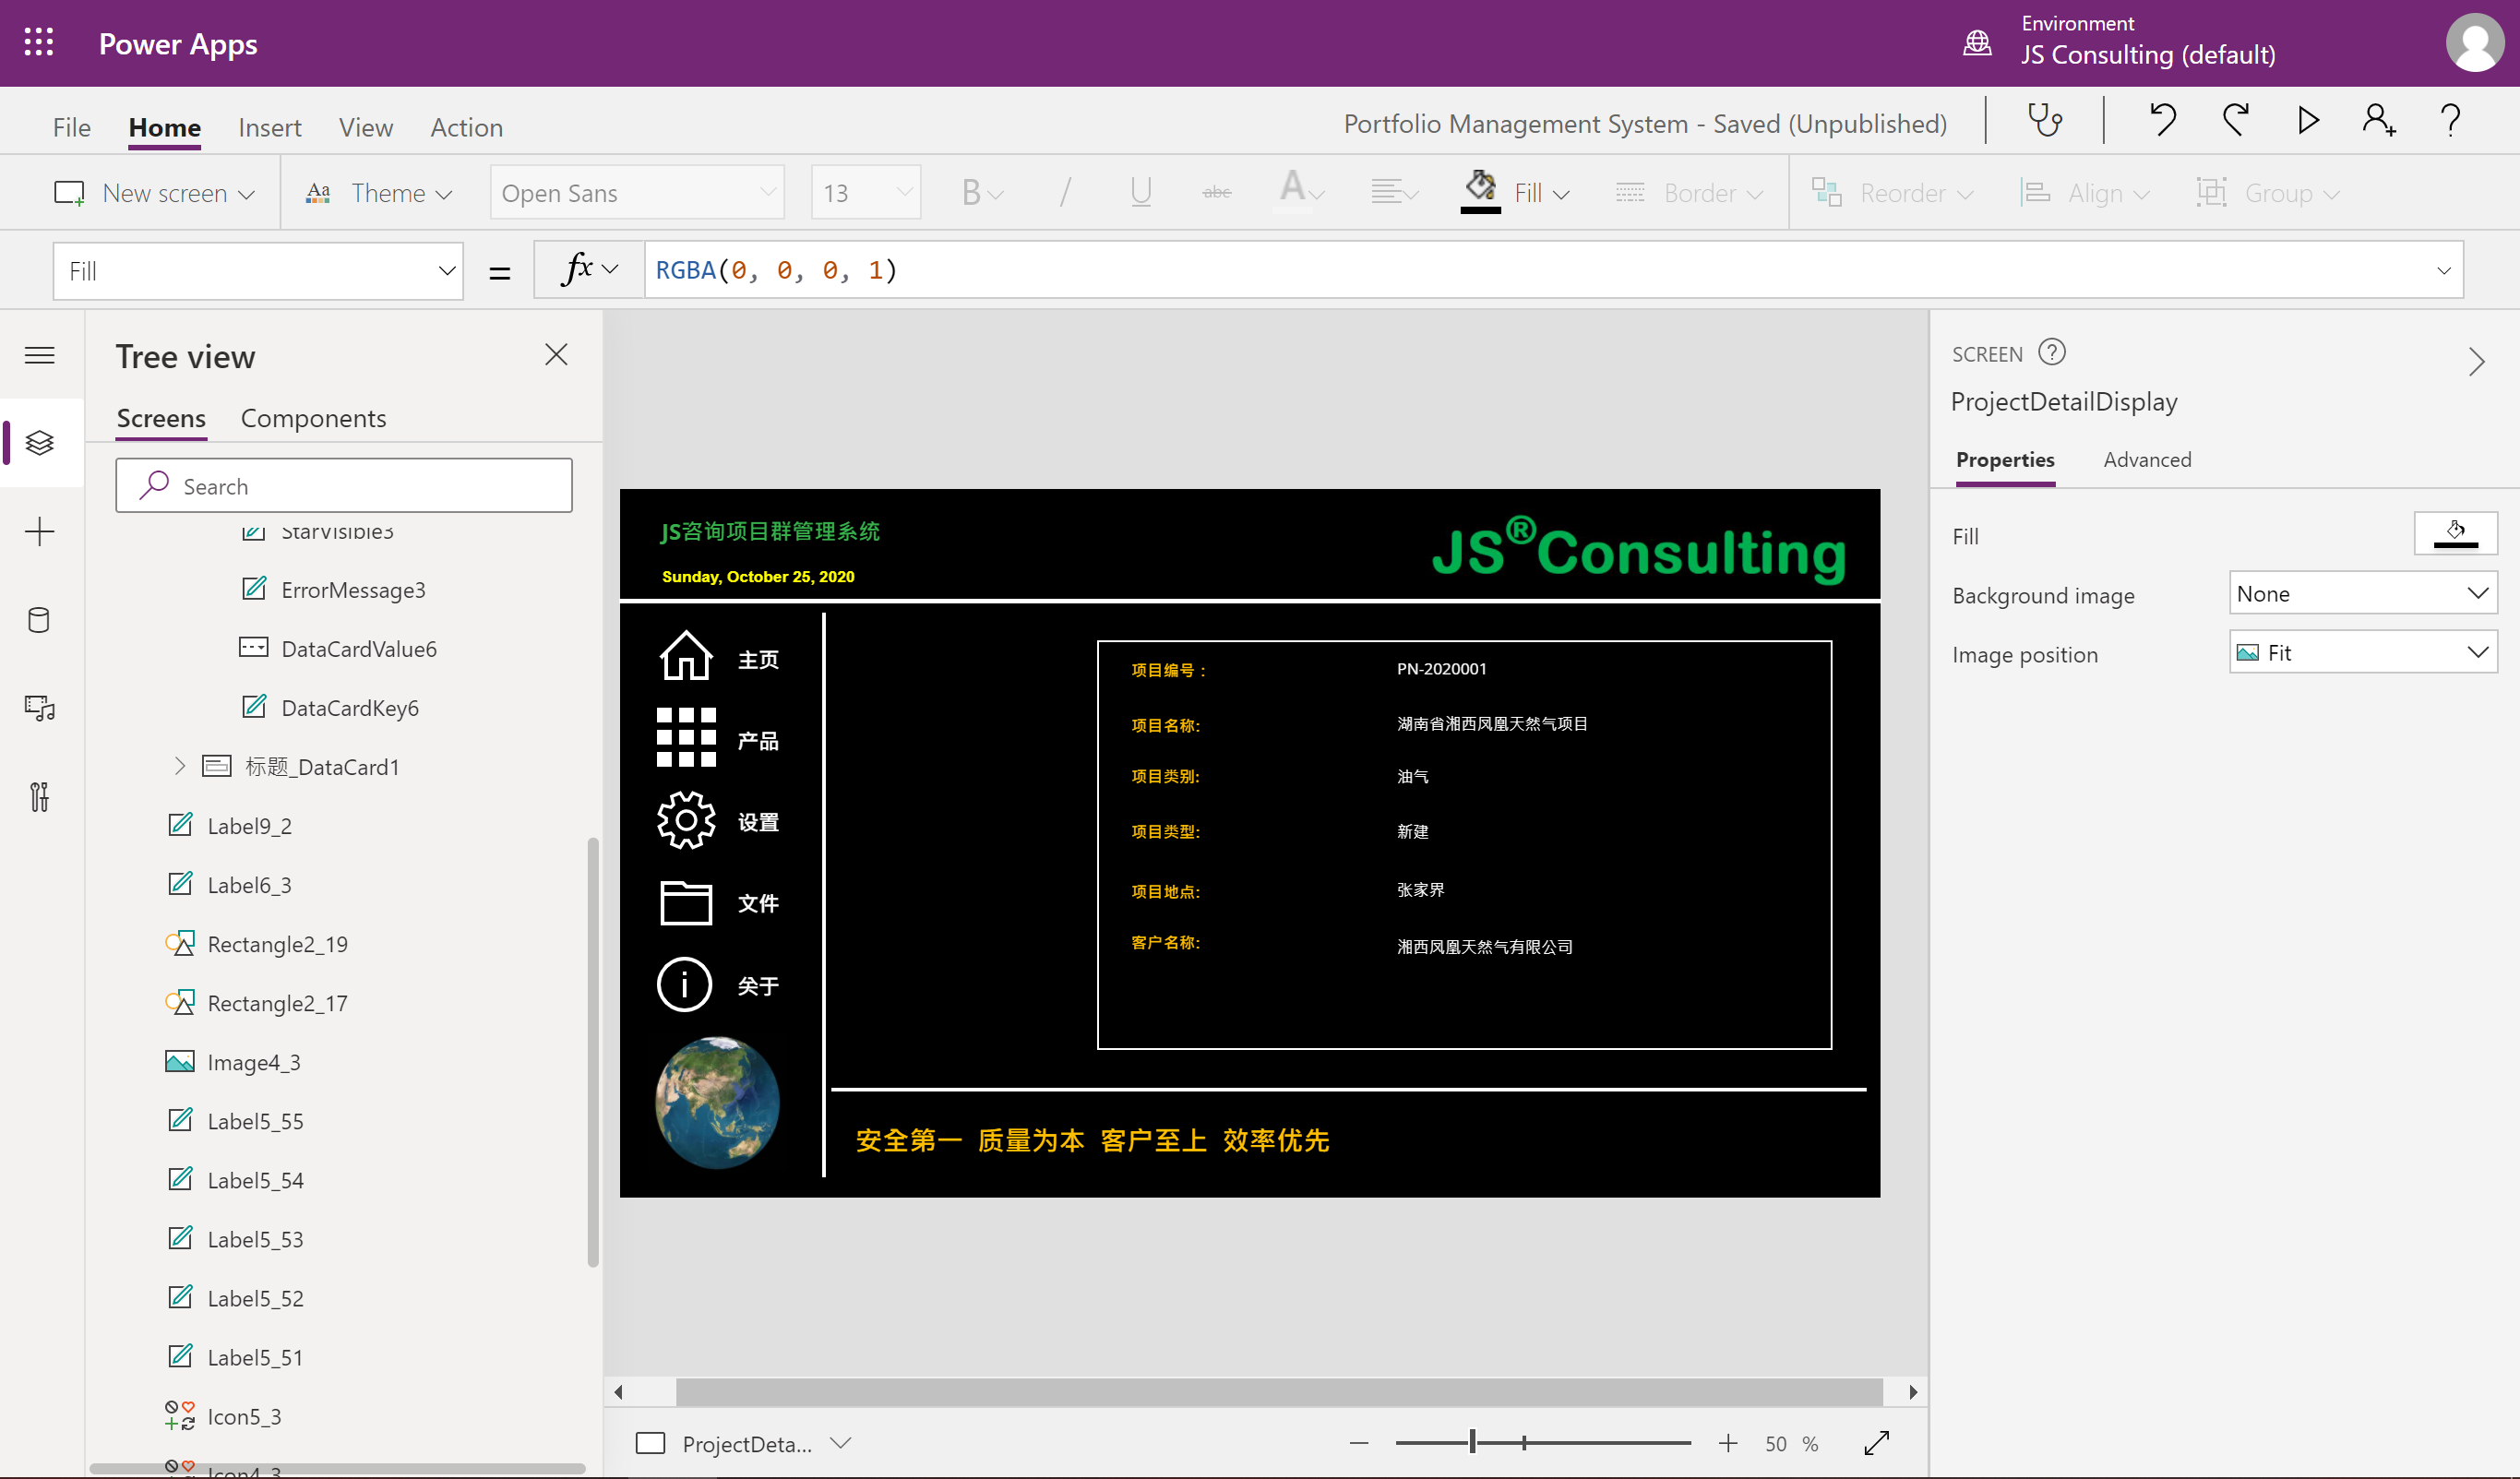Open the app launcher waffle menu

point(39,42)
